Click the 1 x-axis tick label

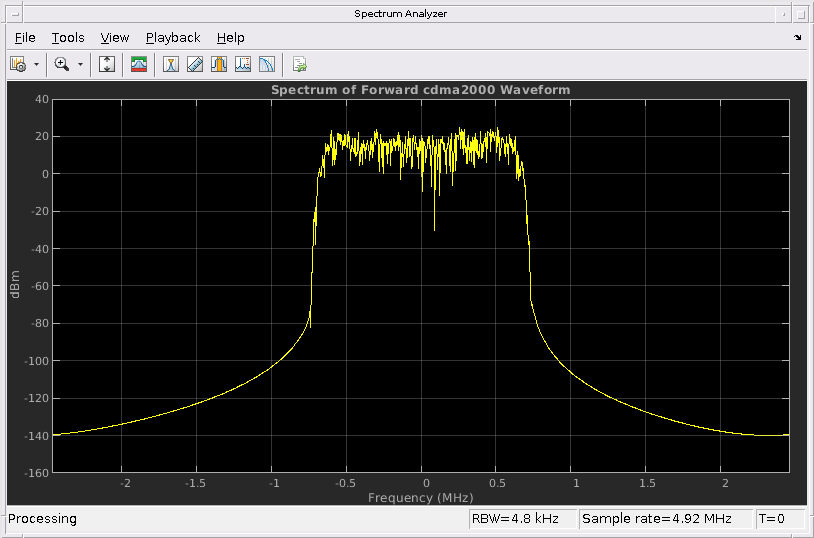click(576, 483)
